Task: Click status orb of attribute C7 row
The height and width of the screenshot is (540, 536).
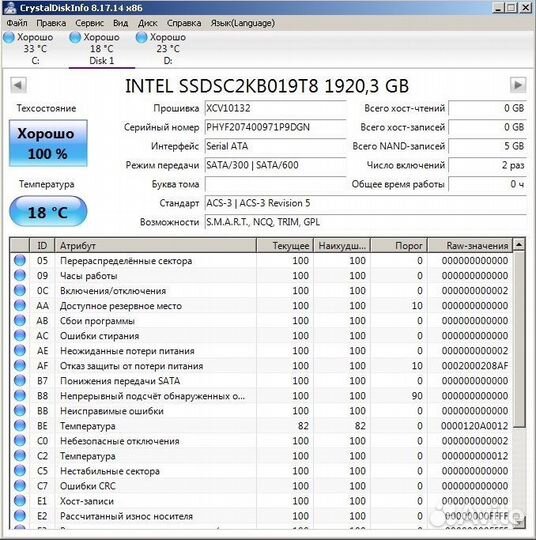Action: [20, 486]
